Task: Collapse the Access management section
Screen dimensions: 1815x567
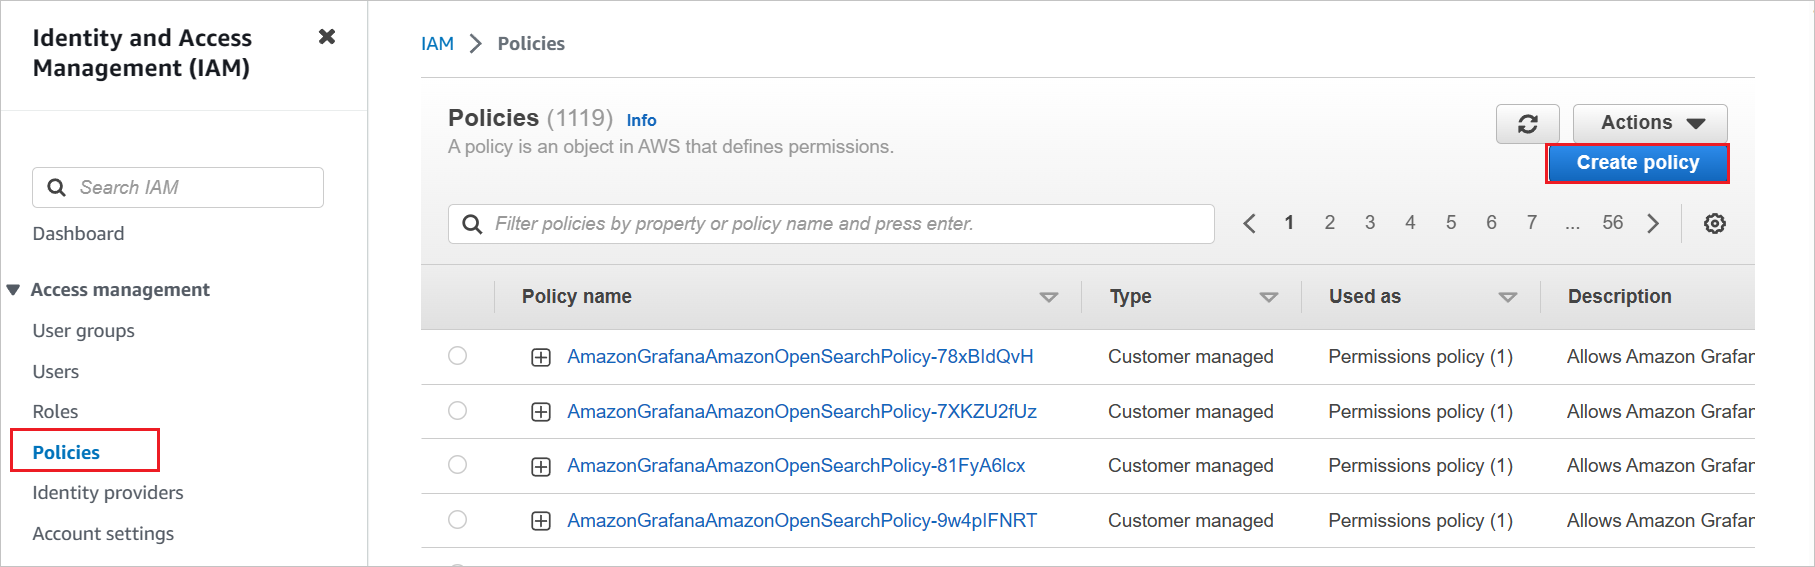Action: point(14,290)
